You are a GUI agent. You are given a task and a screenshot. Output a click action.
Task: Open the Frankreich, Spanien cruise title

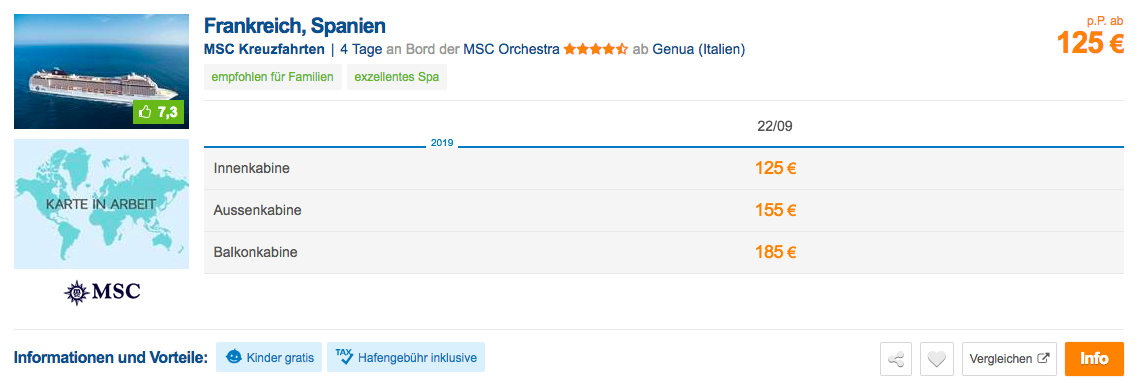click(295, 26)
